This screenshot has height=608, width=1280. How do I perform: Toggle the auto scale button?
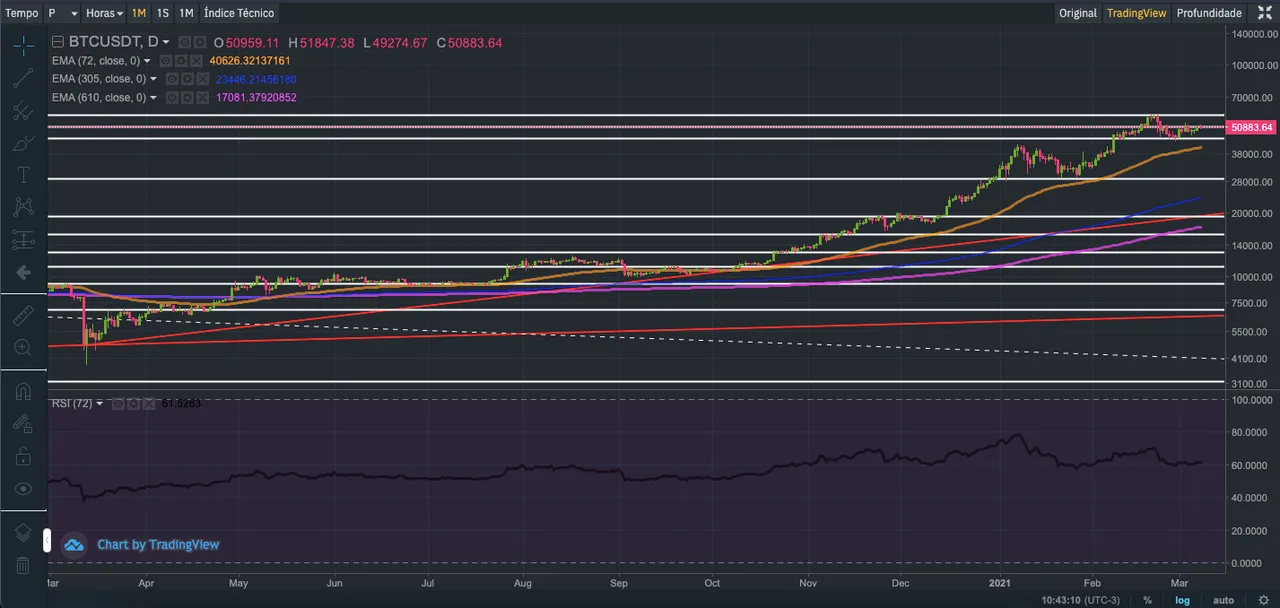pos(1223,600)
